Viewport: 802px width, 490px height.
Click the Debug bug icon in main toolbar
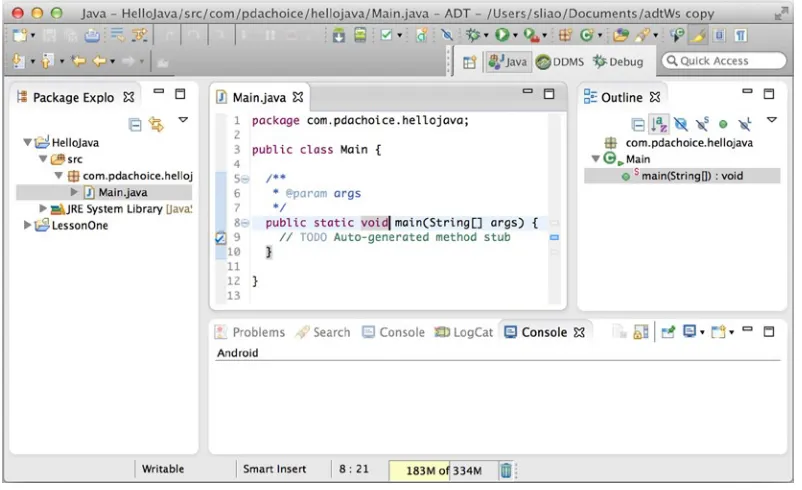tap(473, 35)
